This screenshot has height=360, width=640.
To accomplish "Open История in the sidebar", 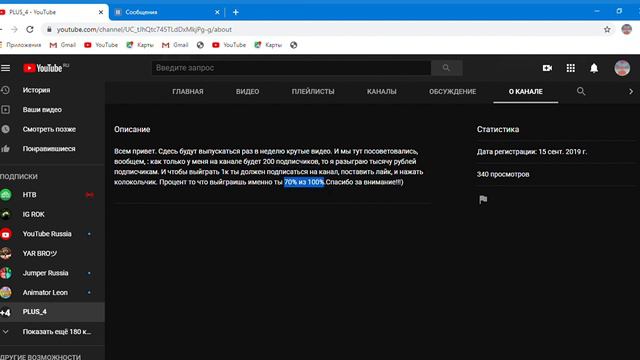I will click(52, 90).
